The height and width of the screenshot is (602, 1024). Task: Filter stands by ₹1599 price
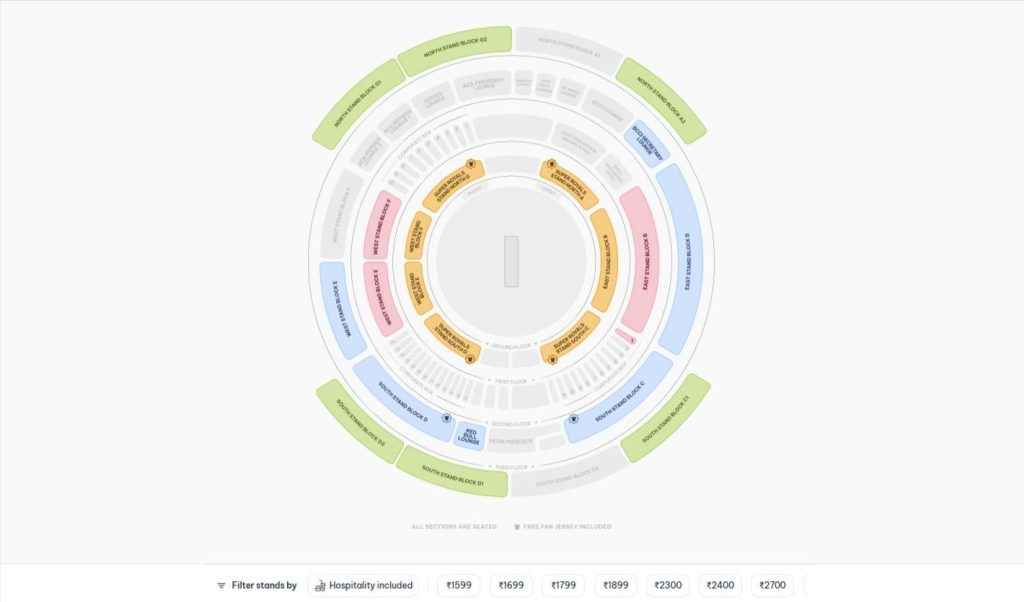pyautogui.click(x=459, y=586)
